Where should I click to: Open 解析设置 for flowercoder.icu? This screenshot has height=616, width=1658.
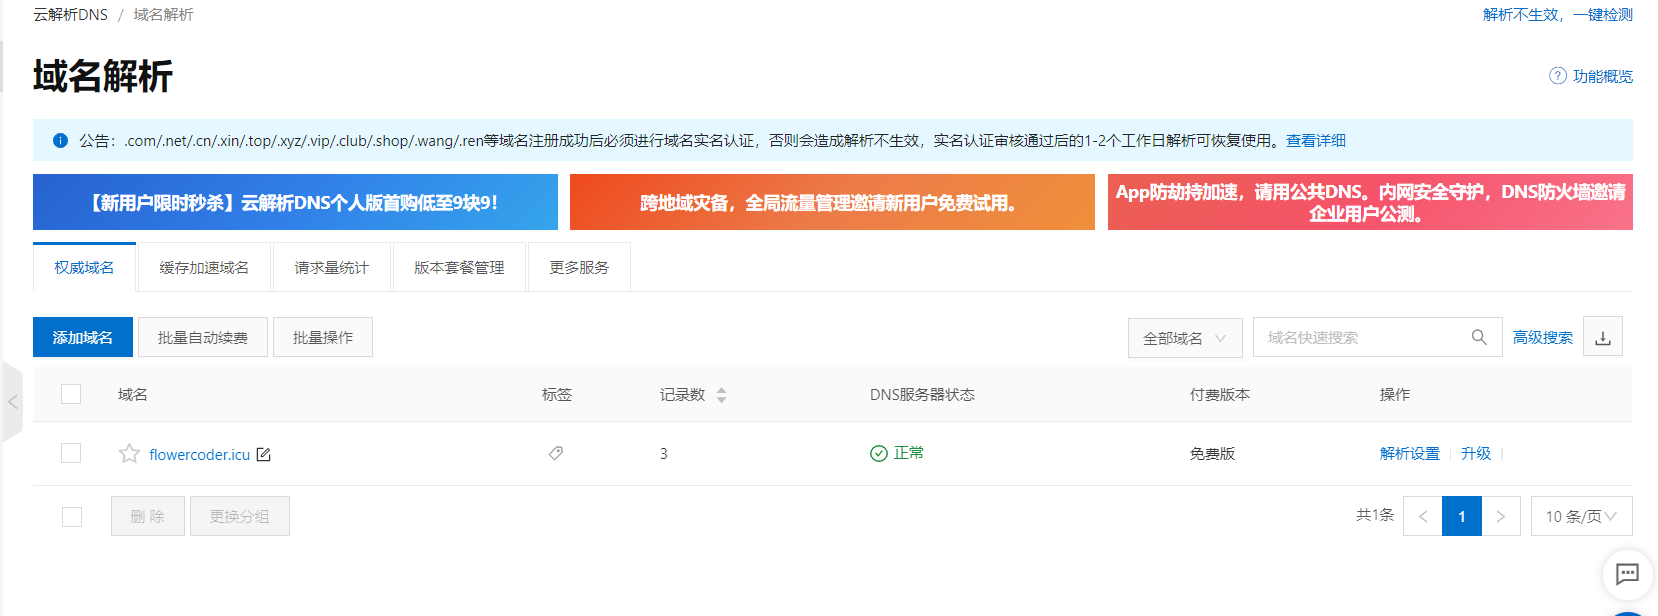coord(1410,453)
